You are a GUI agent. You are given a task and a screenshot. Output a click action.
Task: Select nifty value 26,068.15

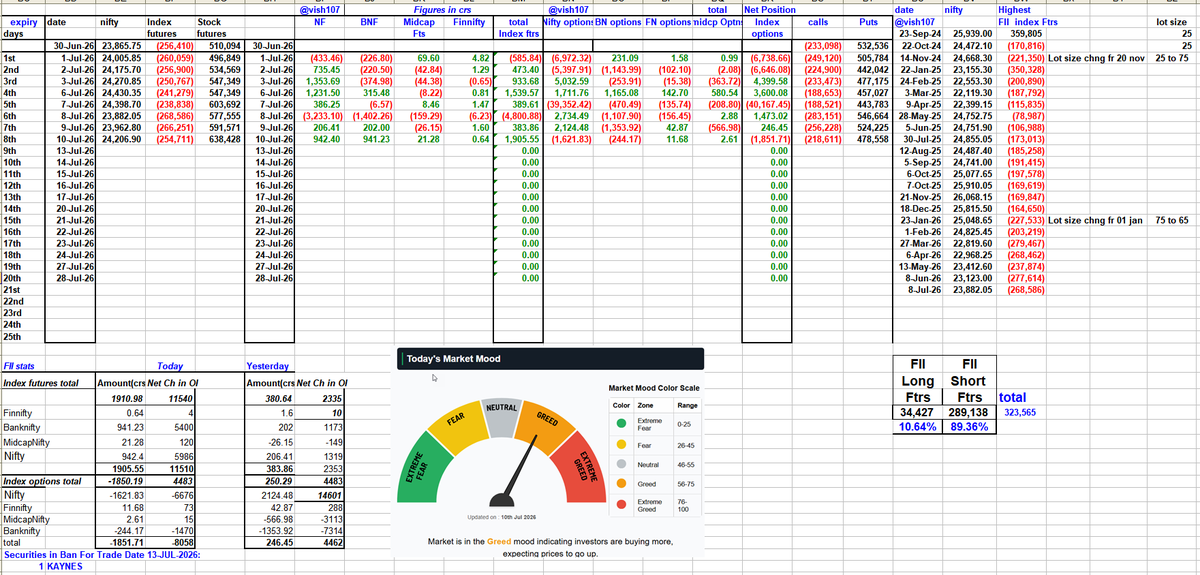[x=970, y=197]
